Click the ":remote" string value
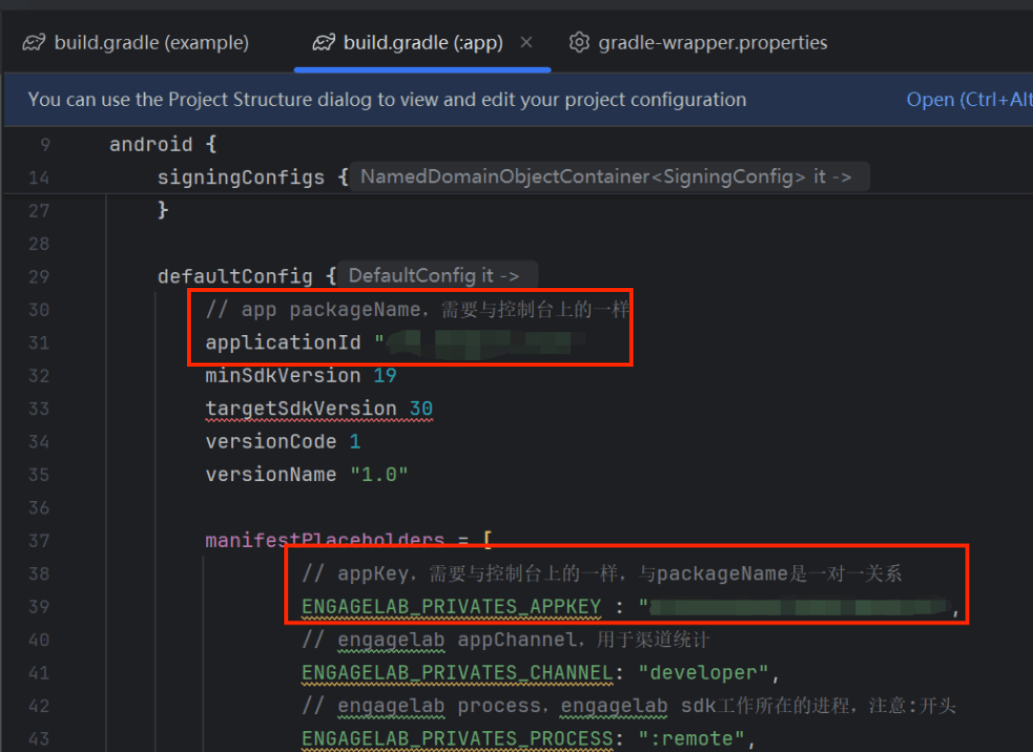 [691, 738]
